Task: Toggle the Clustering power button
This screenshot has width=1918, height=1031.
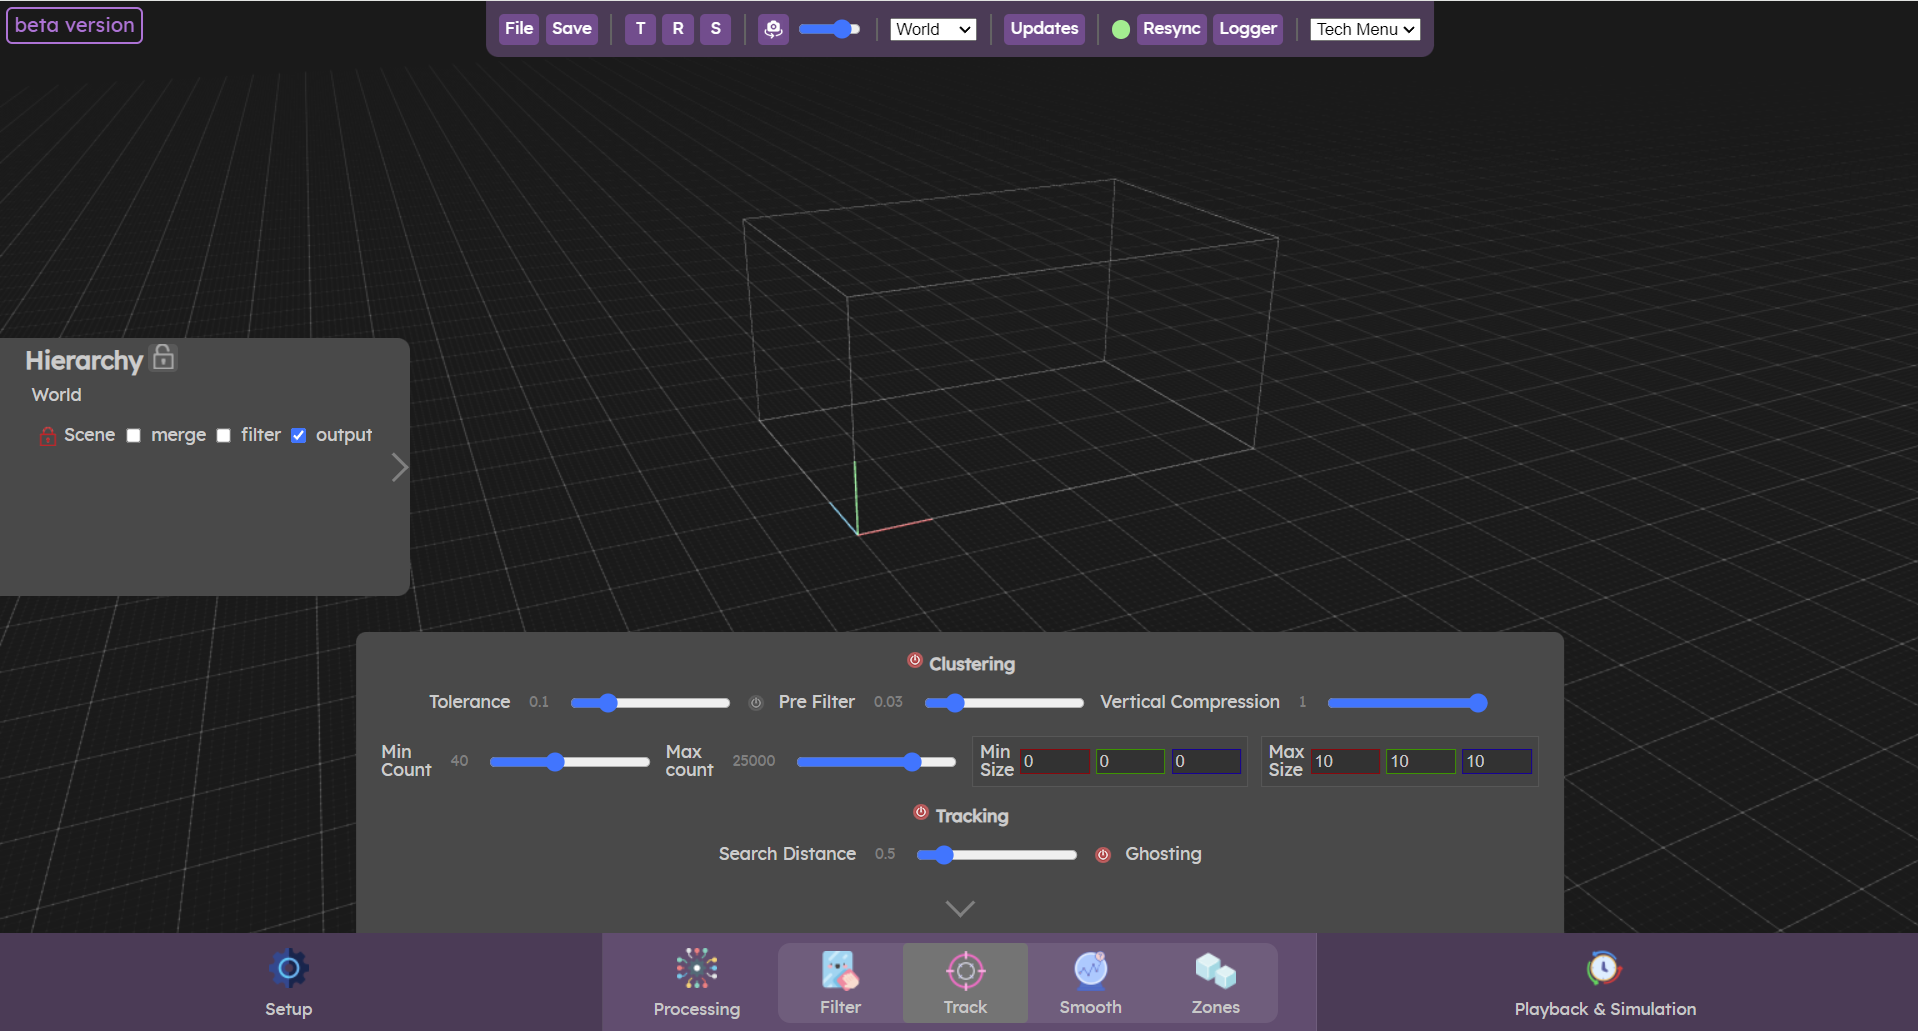Action: coord(913,660)
